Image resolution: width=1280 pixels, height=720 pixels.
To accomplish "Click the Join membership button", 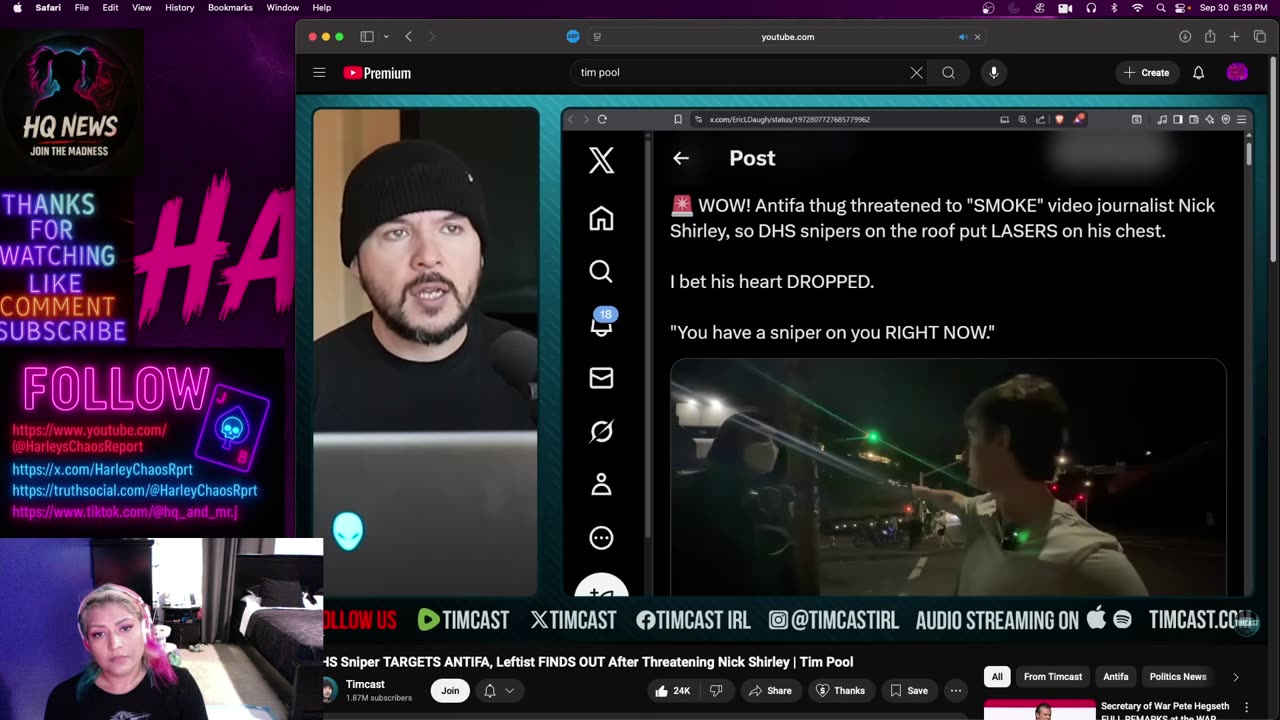I will click(x=450, y=690).
